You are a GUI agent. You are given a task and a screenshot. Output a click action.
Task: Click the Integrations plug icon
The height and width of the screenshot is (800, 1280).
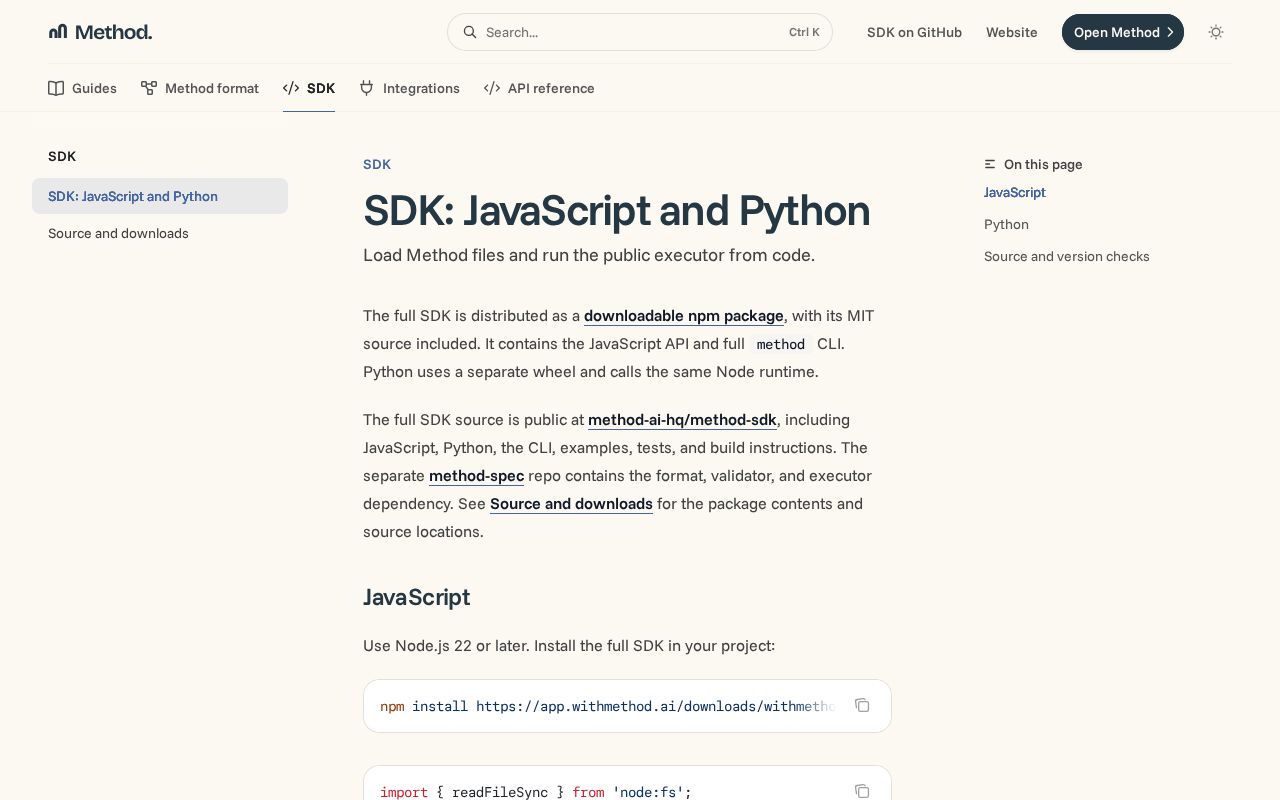(x=366, y=88)
